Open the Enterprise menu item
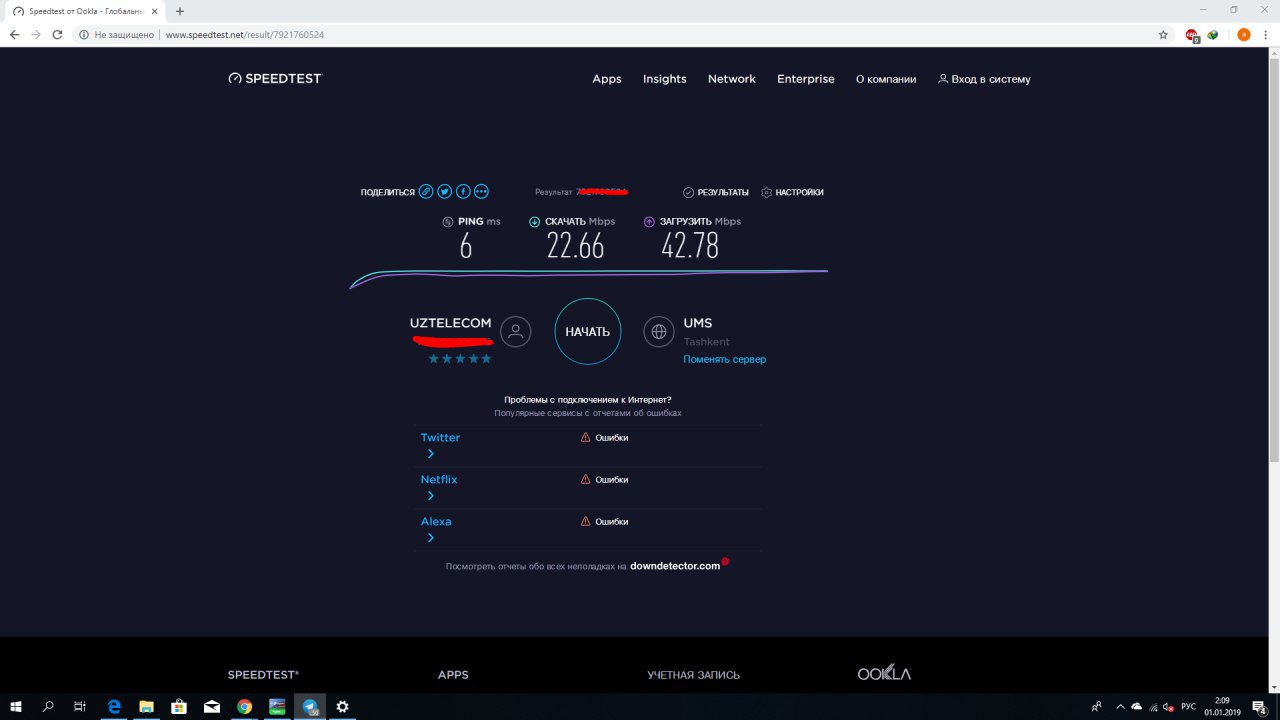This screenshot has width=1280, height=720. tap(806, 79)
